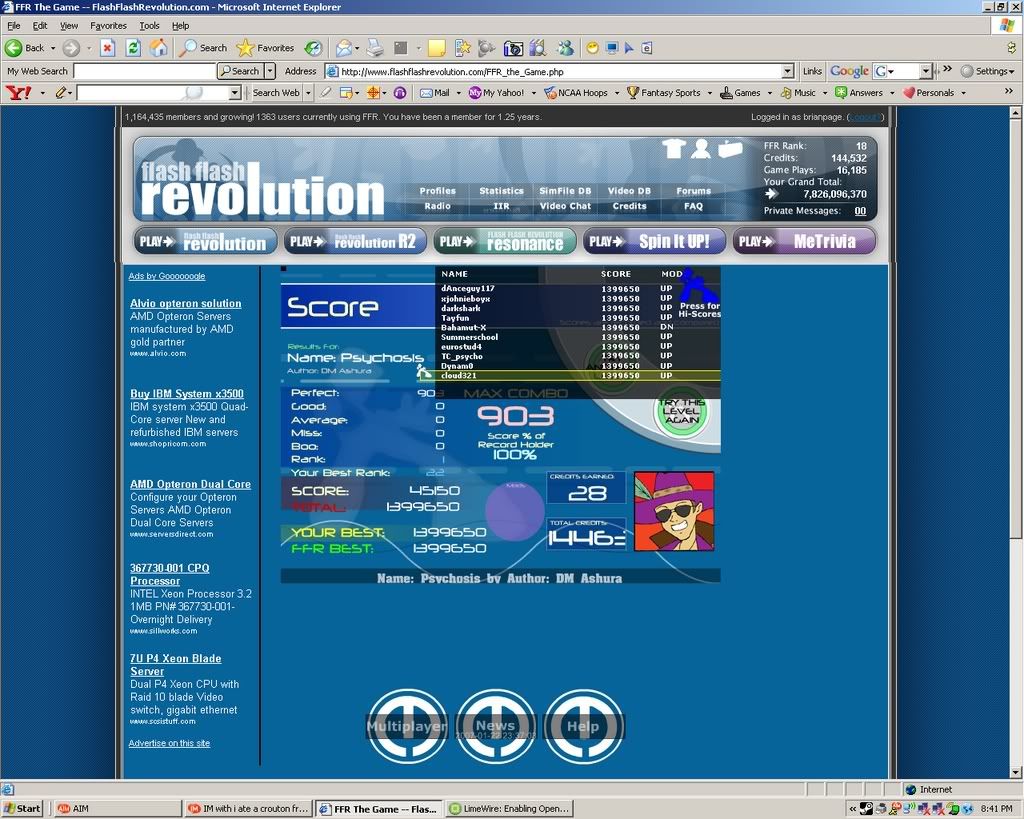Expand the address bar URL dropdown

point(787,71)
